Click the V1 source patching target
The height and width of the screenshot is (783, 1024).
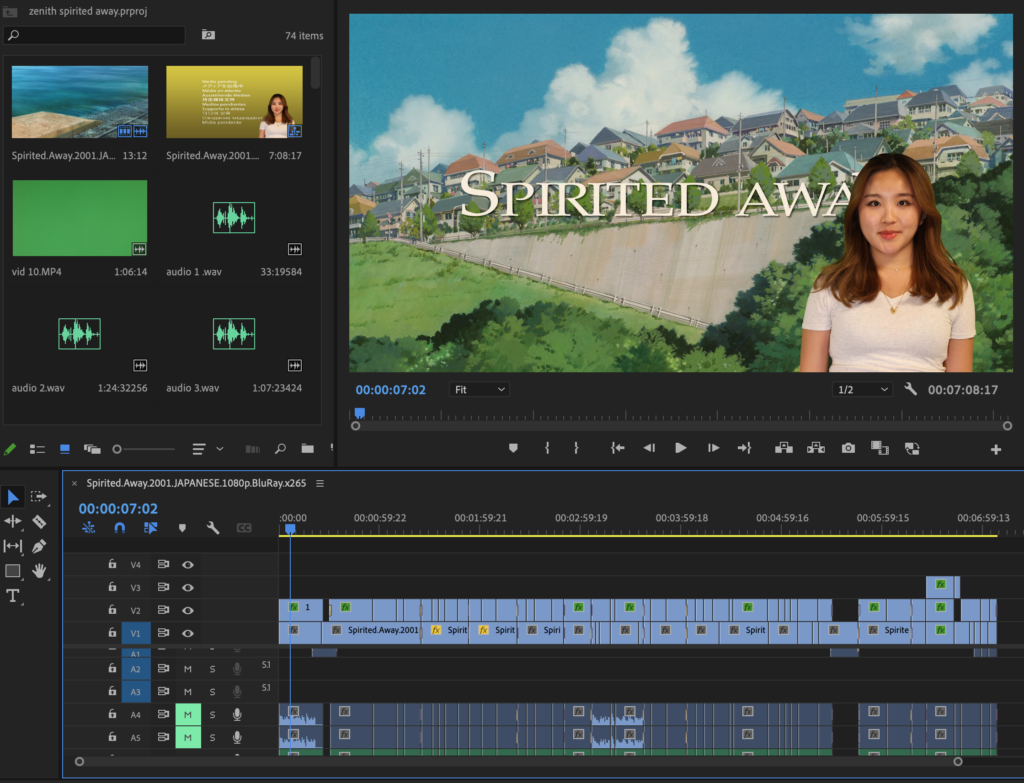coord(136,633)
